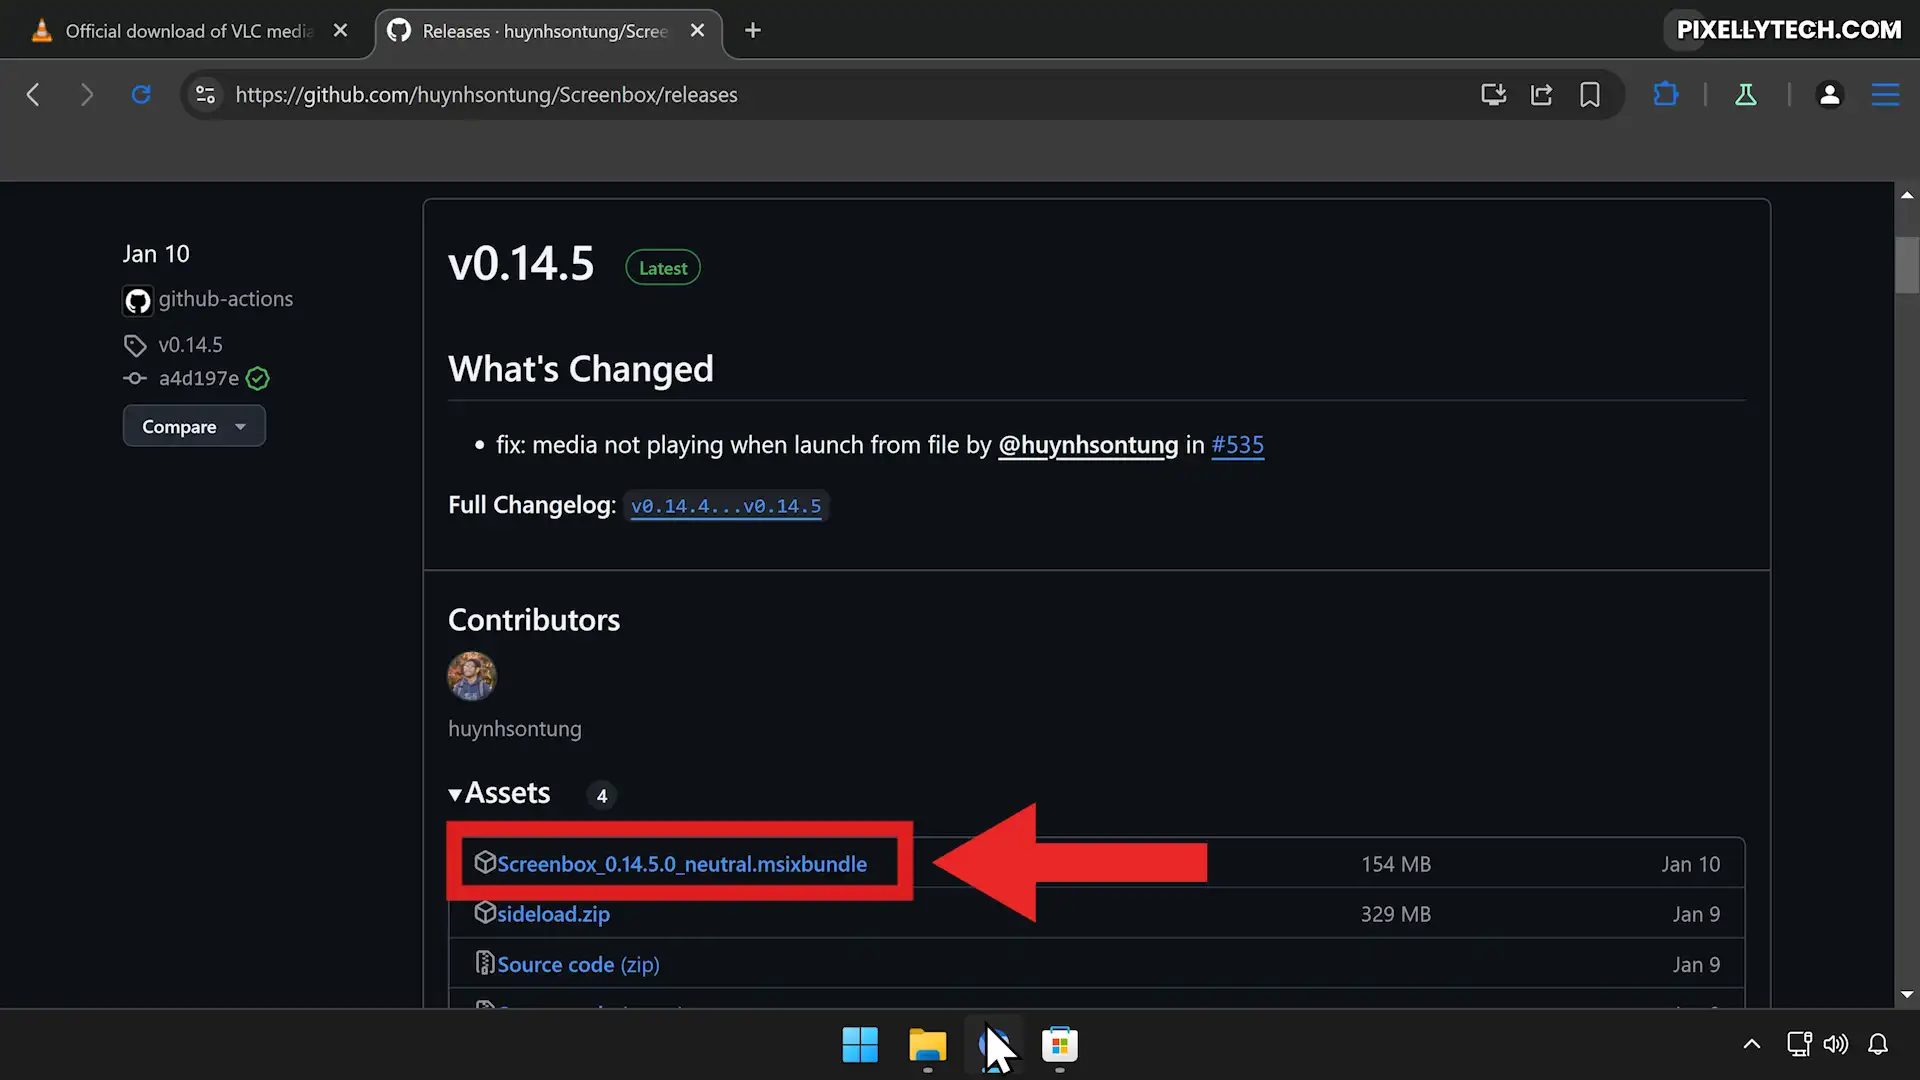Close the Screenbox Releases tab
Image resolution: width=1920 pixels, height=1080 pixels.
(697, 31)
